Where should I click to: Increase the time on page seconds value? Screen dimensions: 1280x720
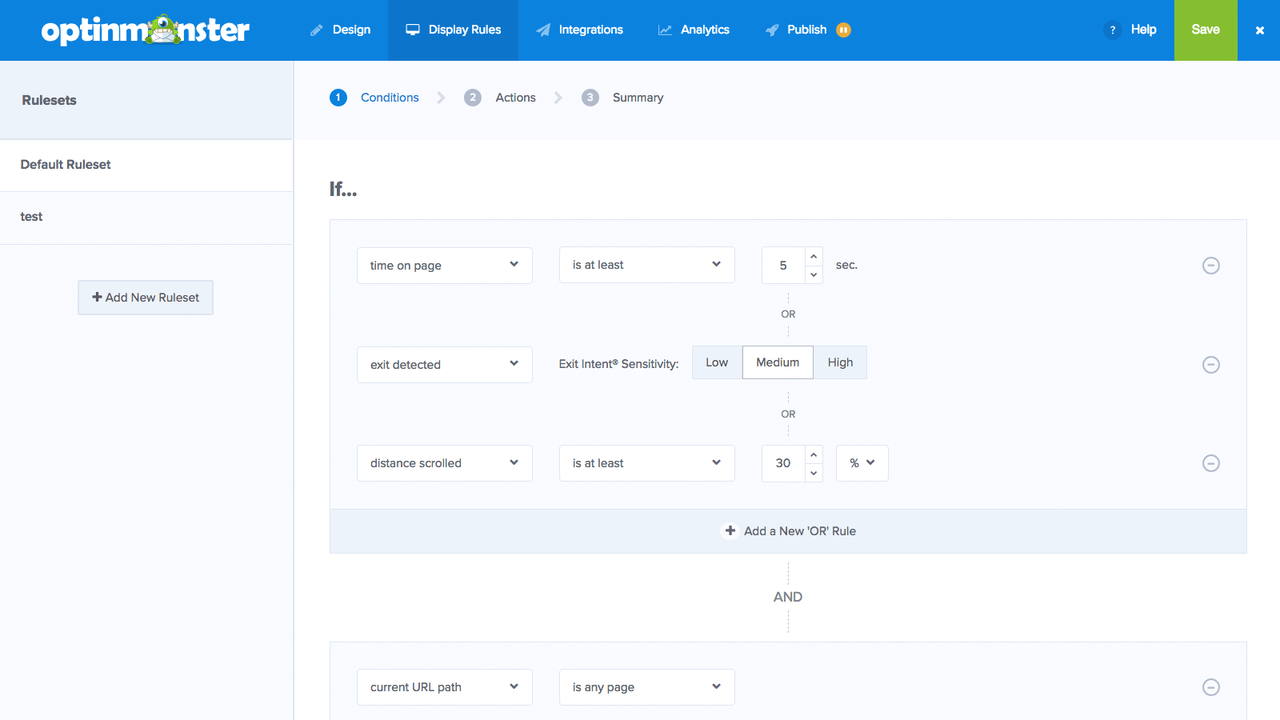tap(814, 257)
